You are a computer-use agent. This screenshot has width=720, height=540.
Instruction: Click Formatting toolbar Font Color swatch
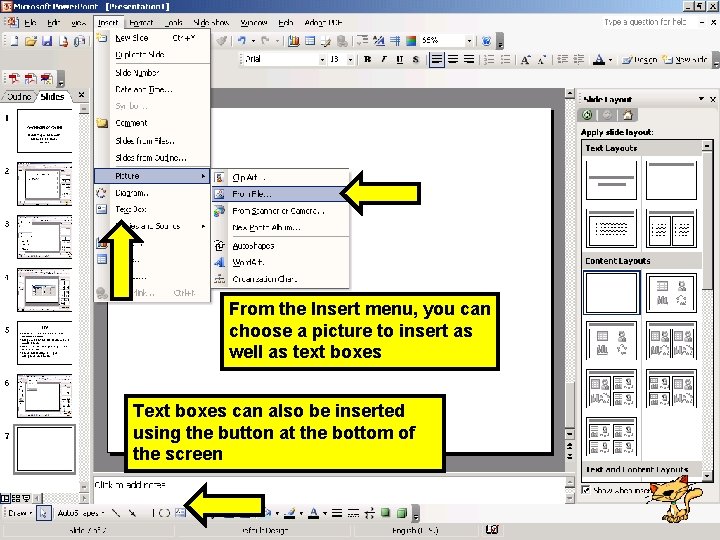(599, 59)
